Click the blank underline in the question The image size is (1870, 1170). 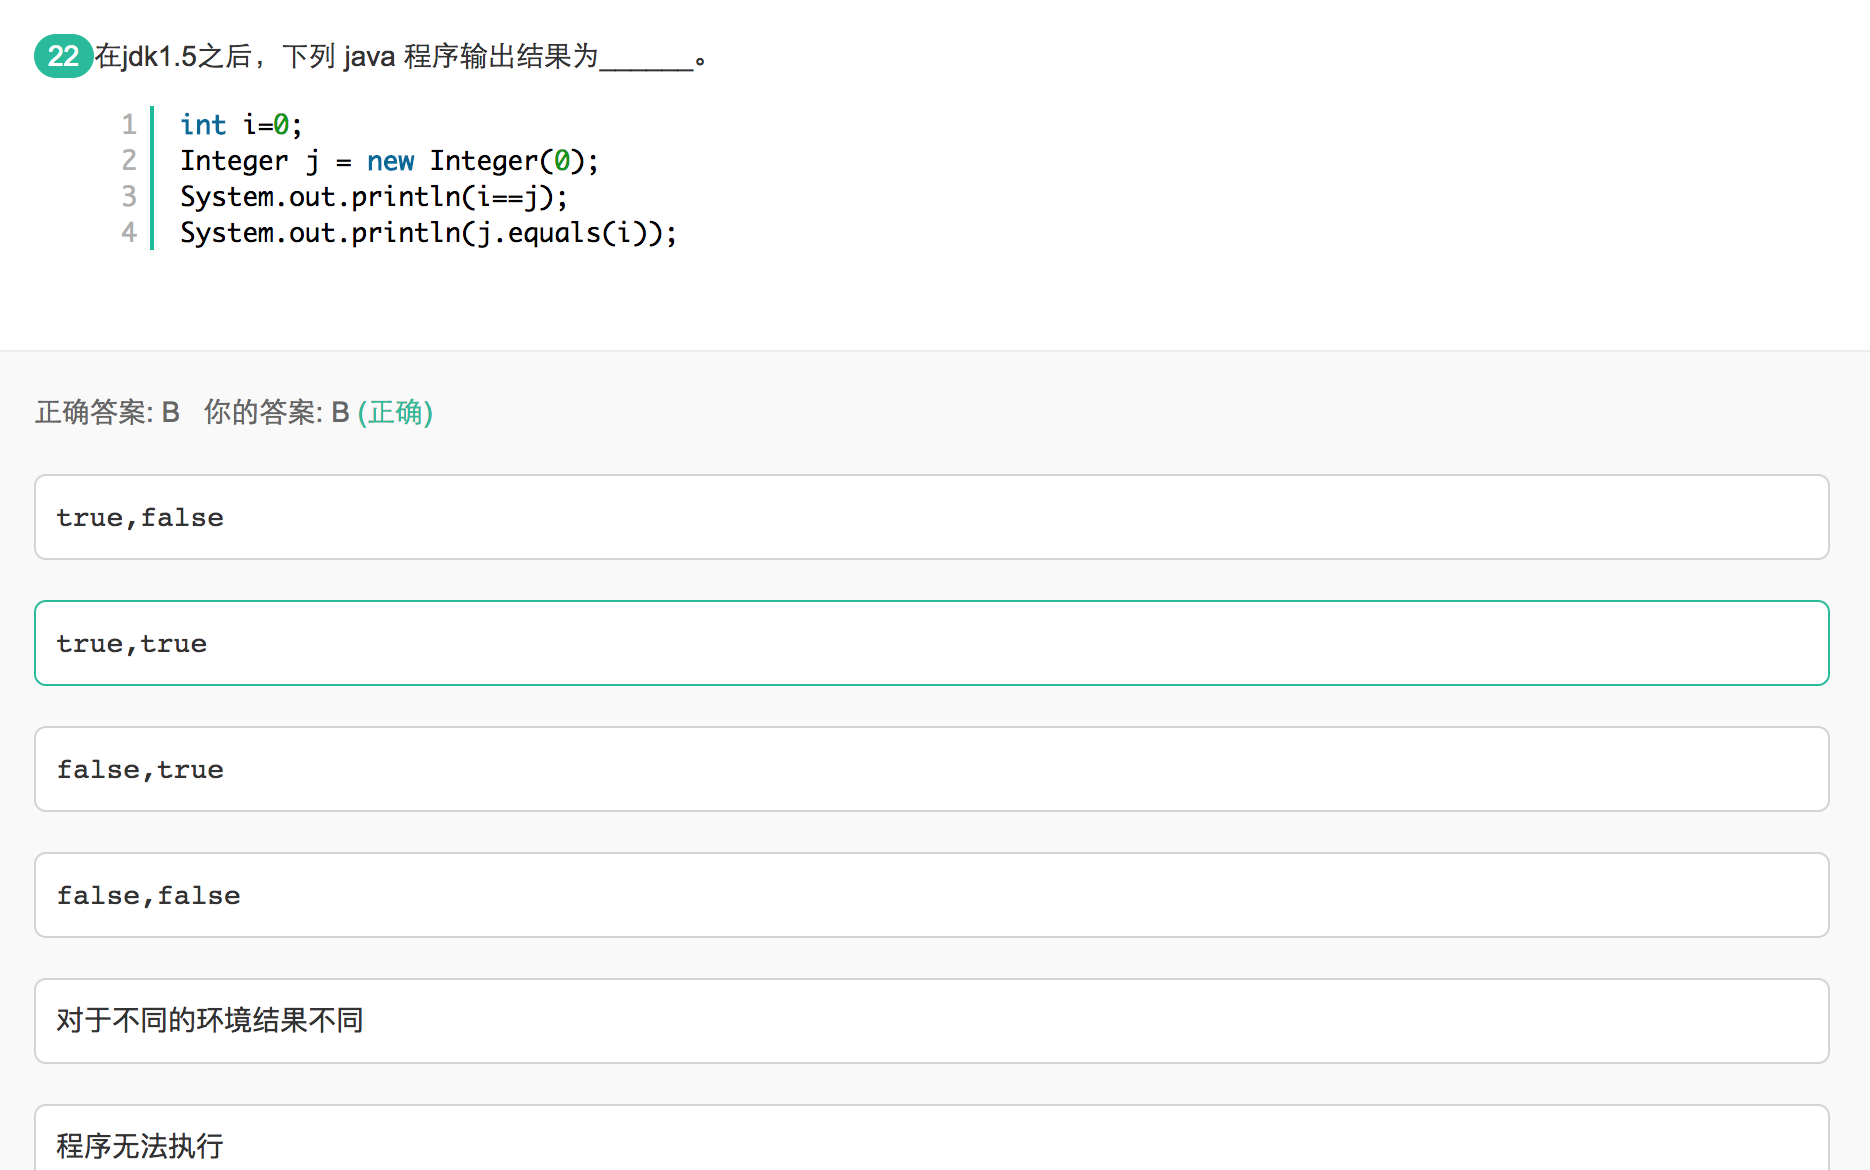[646, 60]
